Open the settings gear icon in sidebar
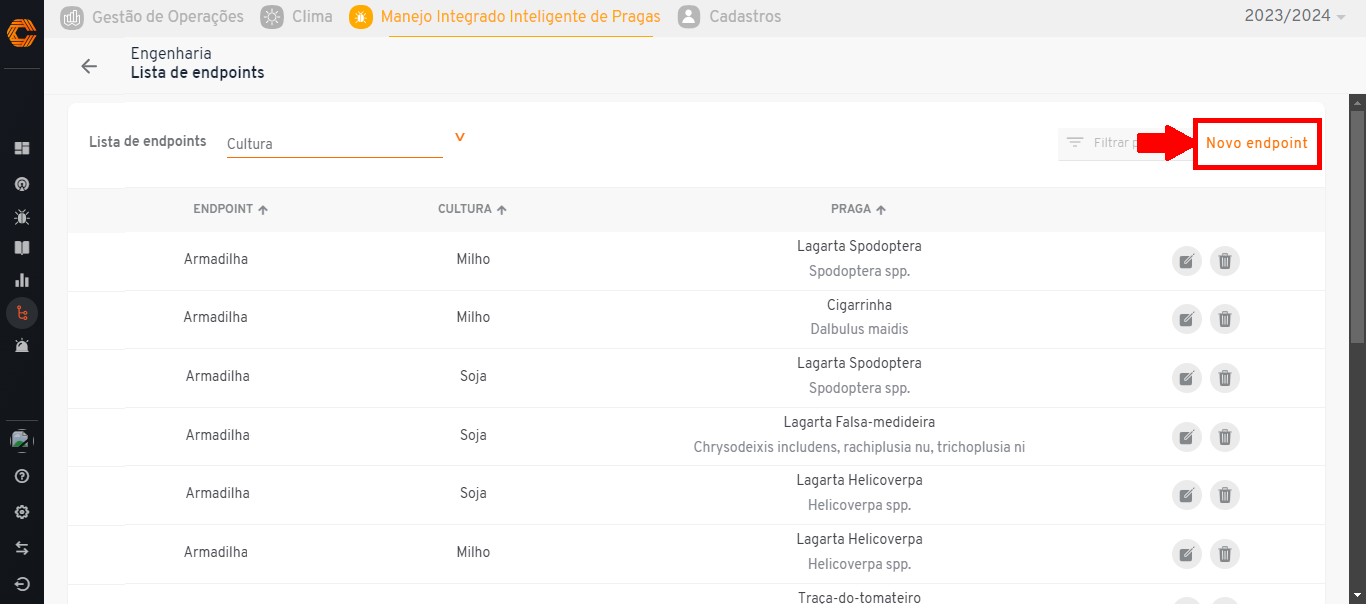The image size is (1366, 604). 22,512
